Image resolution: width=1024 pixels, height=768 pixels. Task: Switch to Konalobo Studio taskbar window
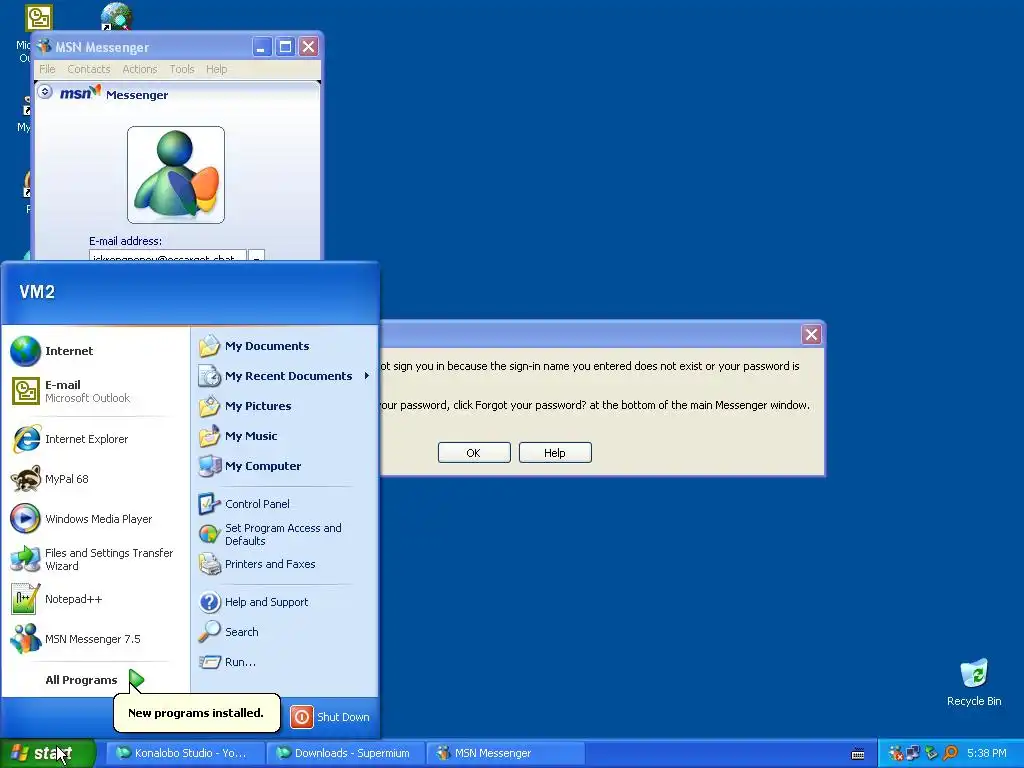[185, 753]
